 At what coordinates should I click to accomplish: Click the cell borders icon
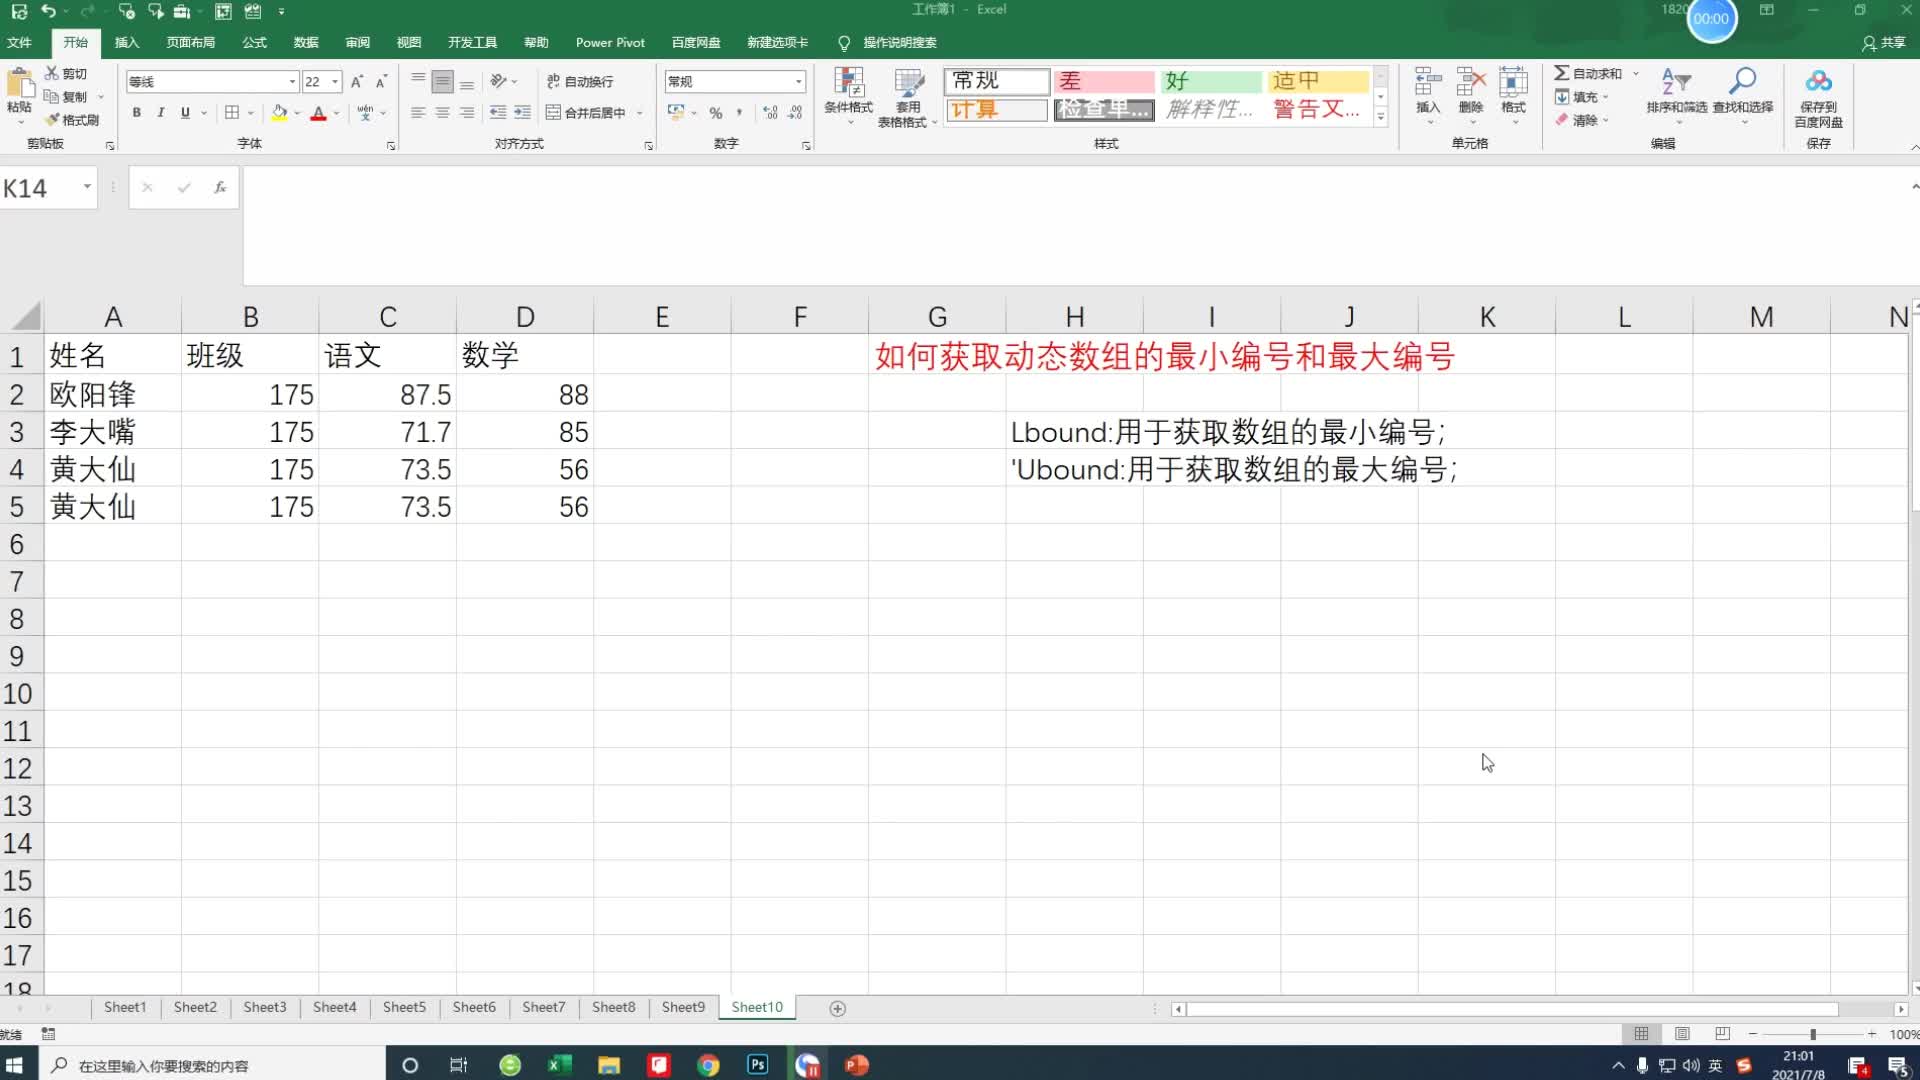click(232, 113)
